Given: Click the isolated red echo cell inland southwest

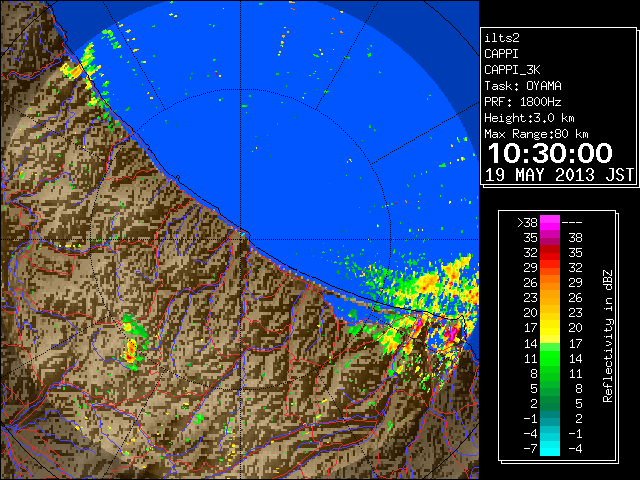Looking at the screenshot, I should click(131, 353).
